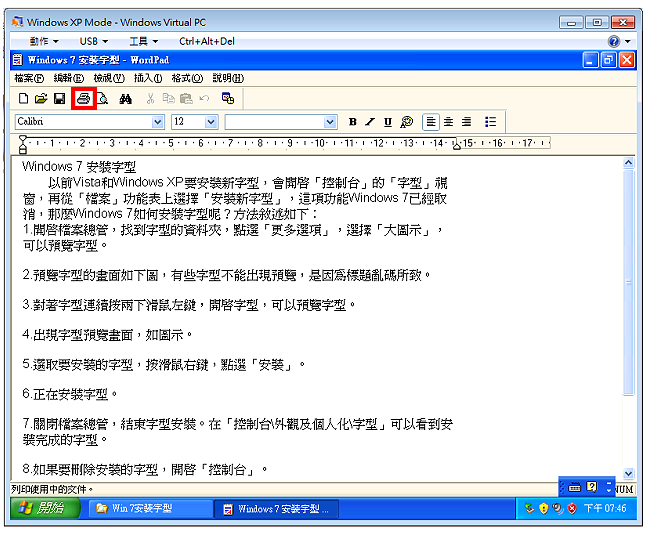
Task: Align text left
Action: tap(431, 122)
